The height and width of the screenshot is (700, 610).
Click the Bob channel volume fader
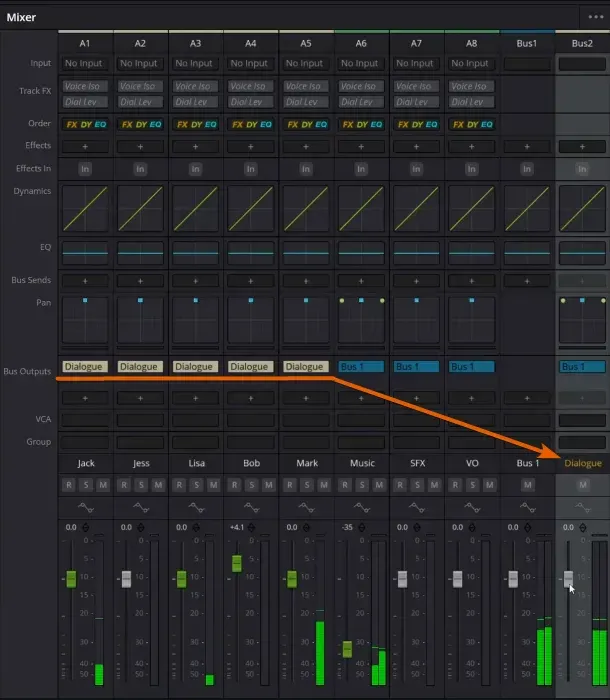point(237,563)
